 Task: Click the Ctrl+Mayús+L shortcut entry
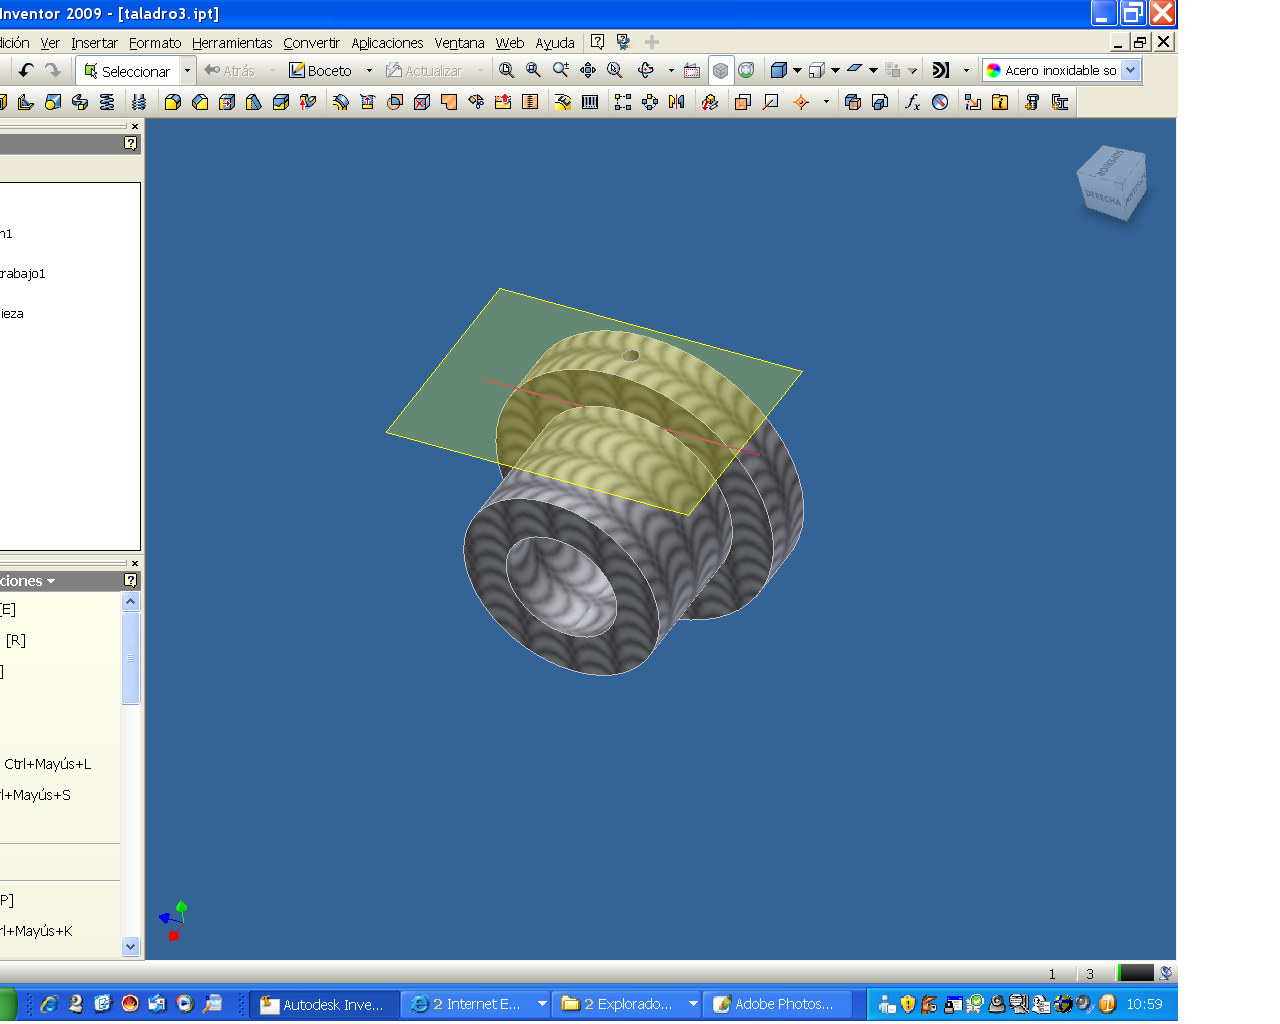point(47,764)
